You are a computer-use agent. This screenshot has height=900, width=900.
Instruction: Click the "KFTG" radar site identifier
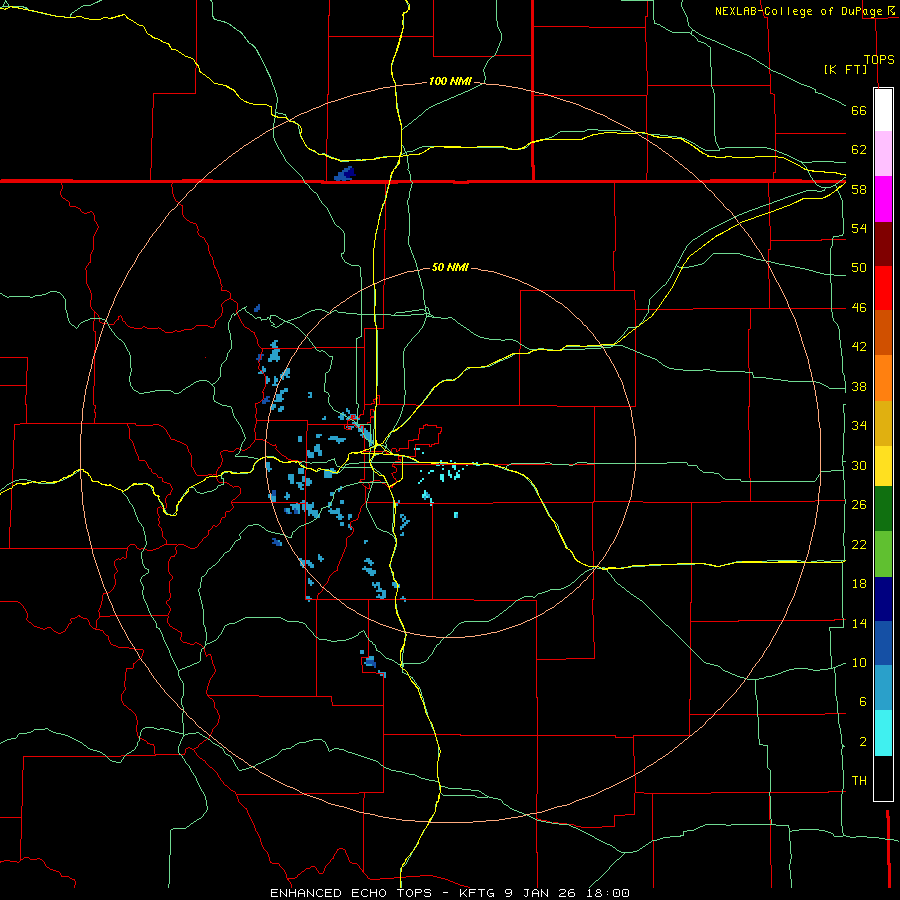pos(477,893)
